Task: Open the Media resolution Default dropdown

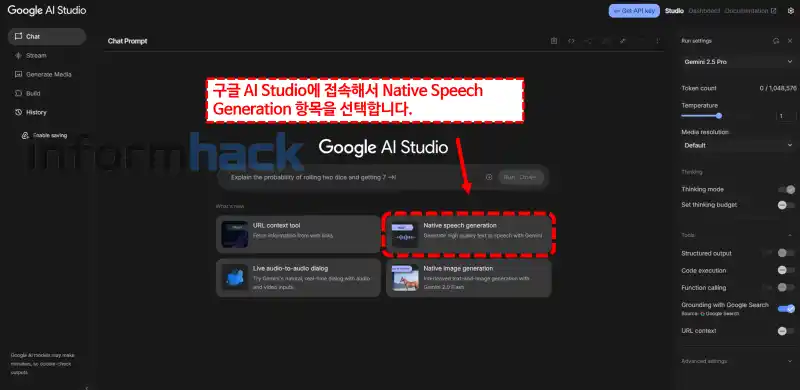Action: (x=738, y=145)
